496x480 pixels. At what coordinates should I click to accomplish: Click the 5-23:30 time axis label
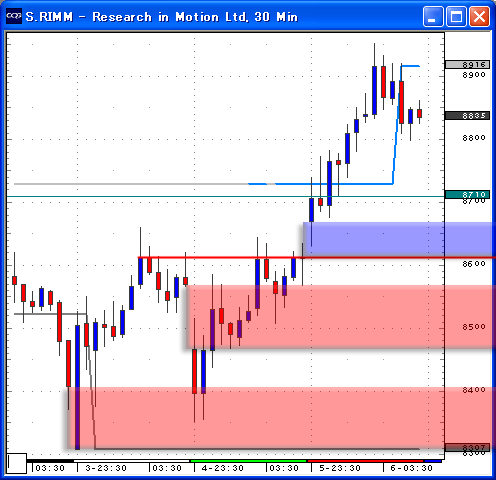[340, 468]
